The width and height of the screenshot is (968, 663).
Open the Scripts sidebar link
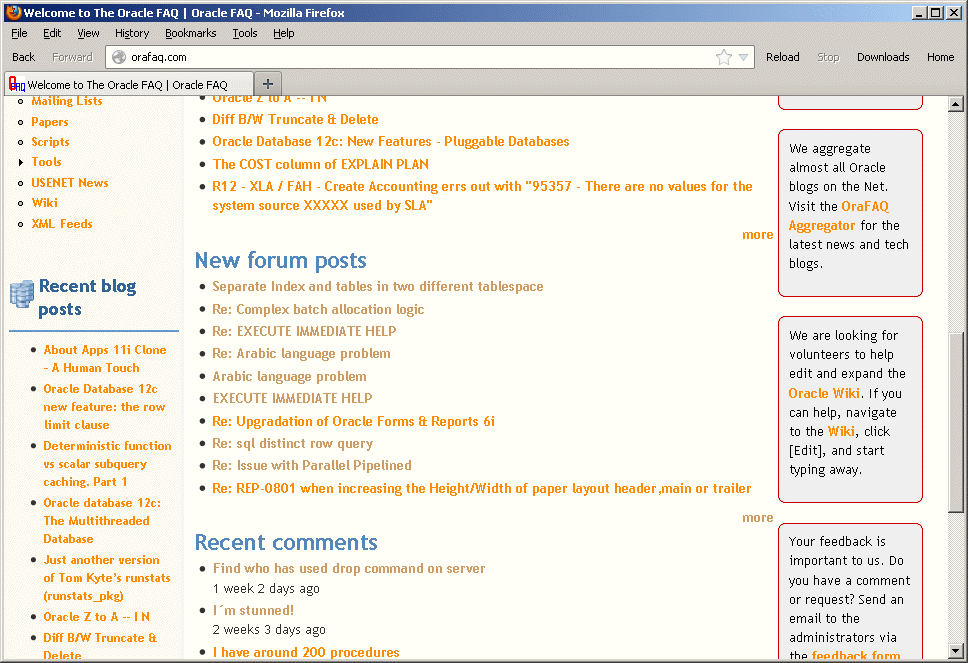click(x=51, y=142)
